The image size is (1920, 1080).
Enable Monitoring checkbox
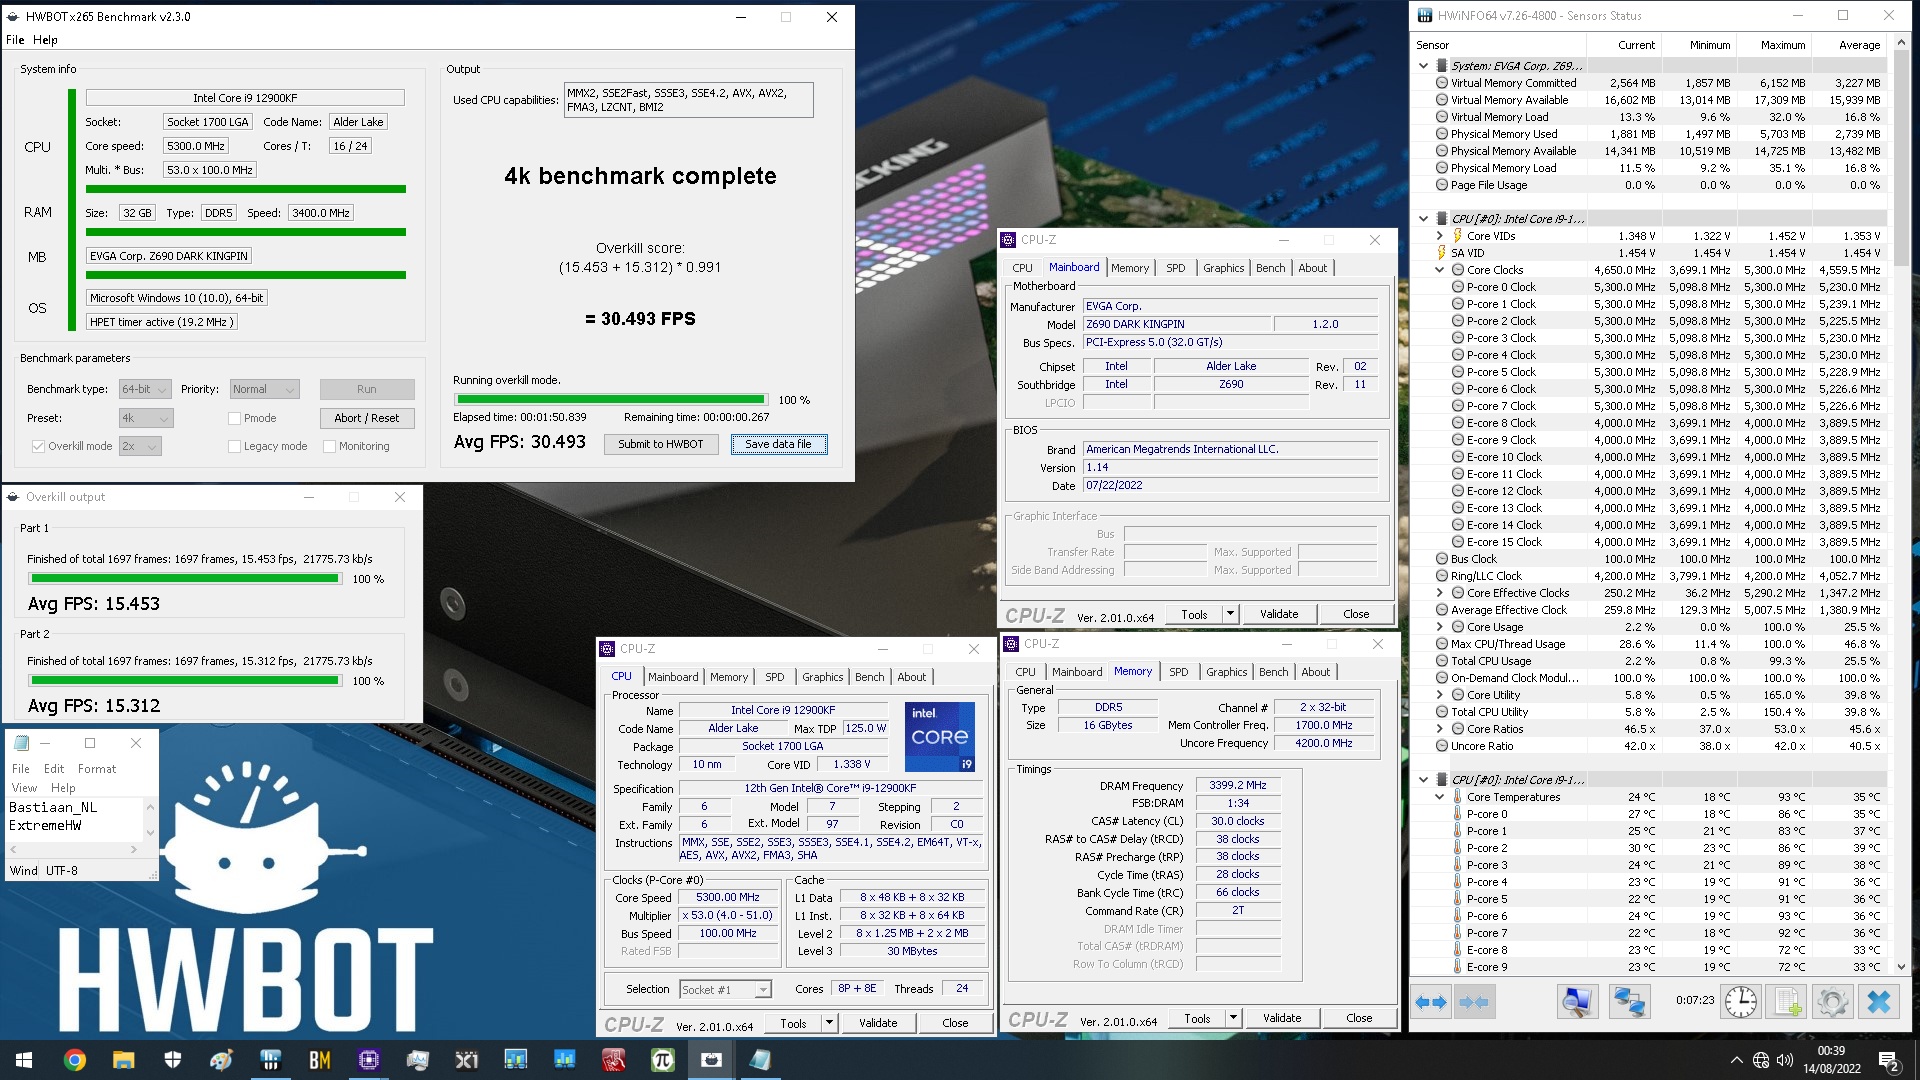click(329, 447)
